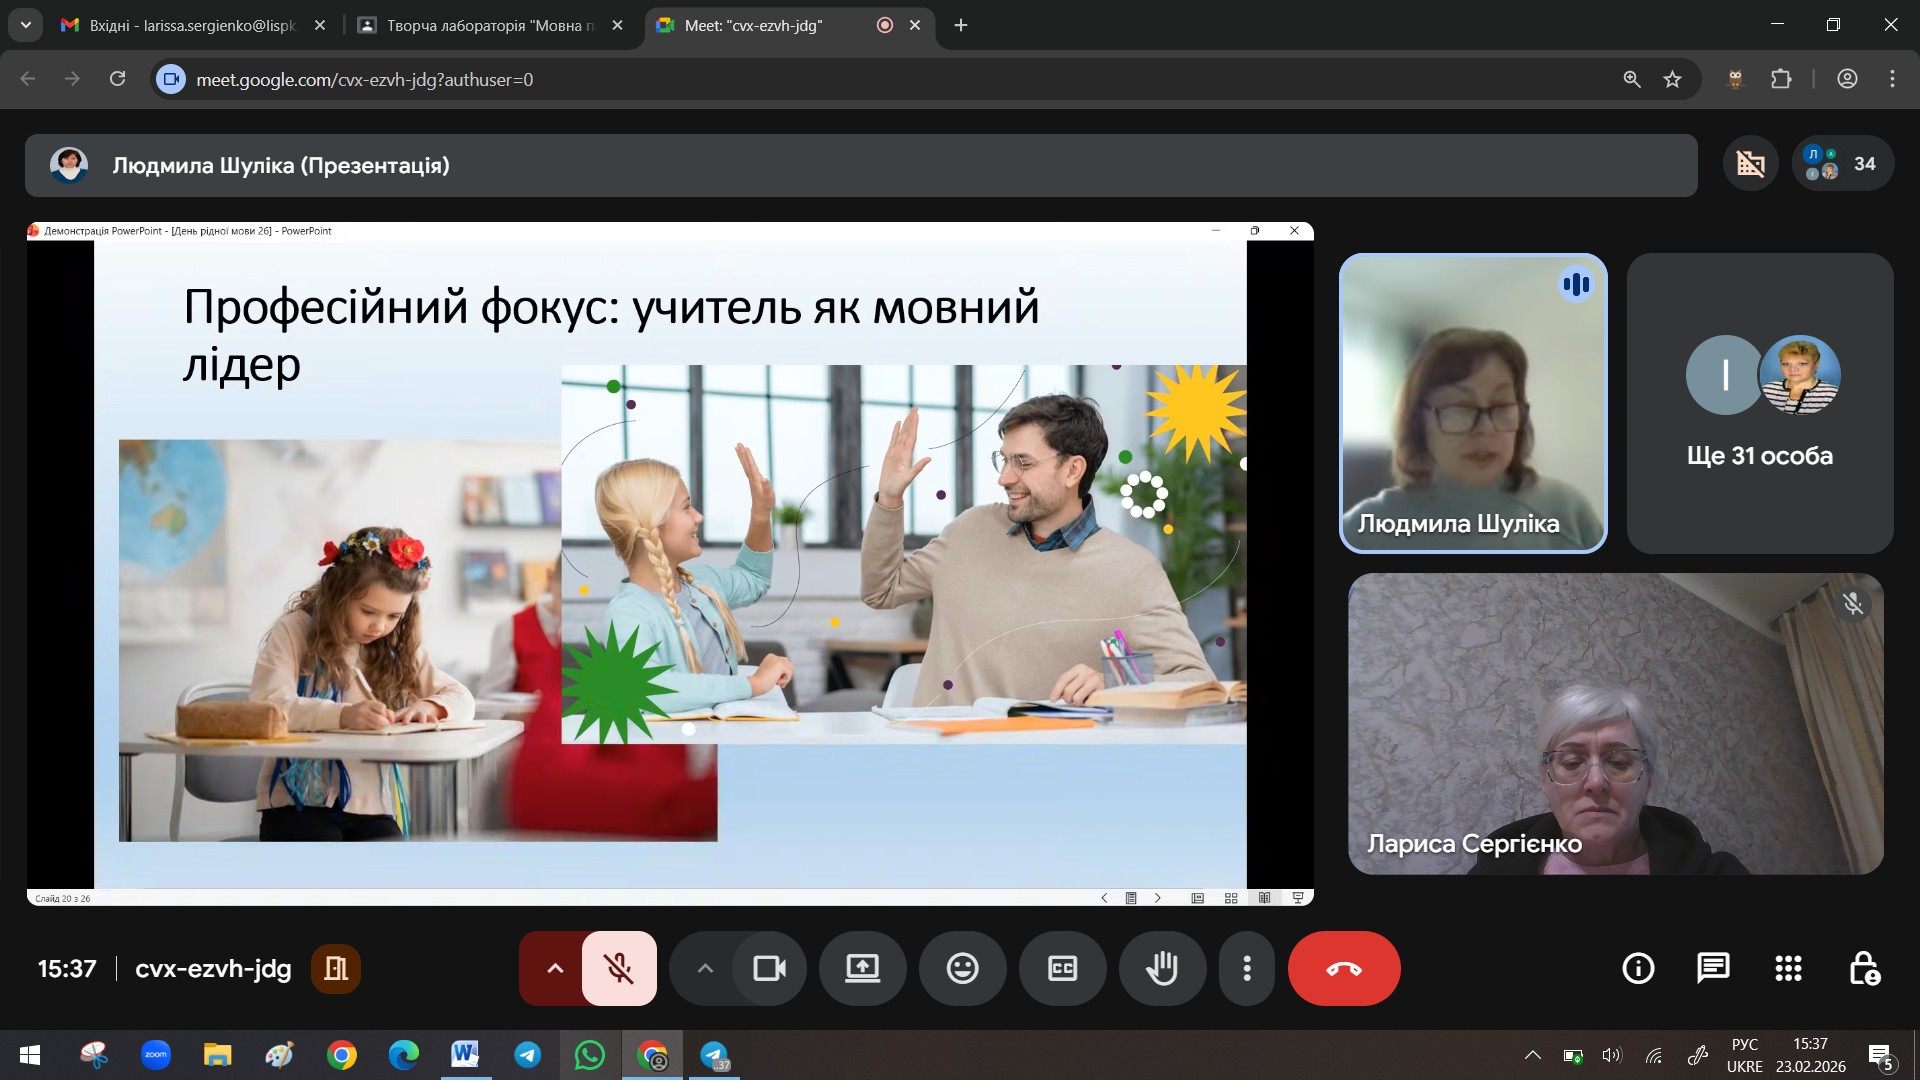Unmute the microphone
The width and height of the screenshot is (1920, 1080).
tap(619, 968)
